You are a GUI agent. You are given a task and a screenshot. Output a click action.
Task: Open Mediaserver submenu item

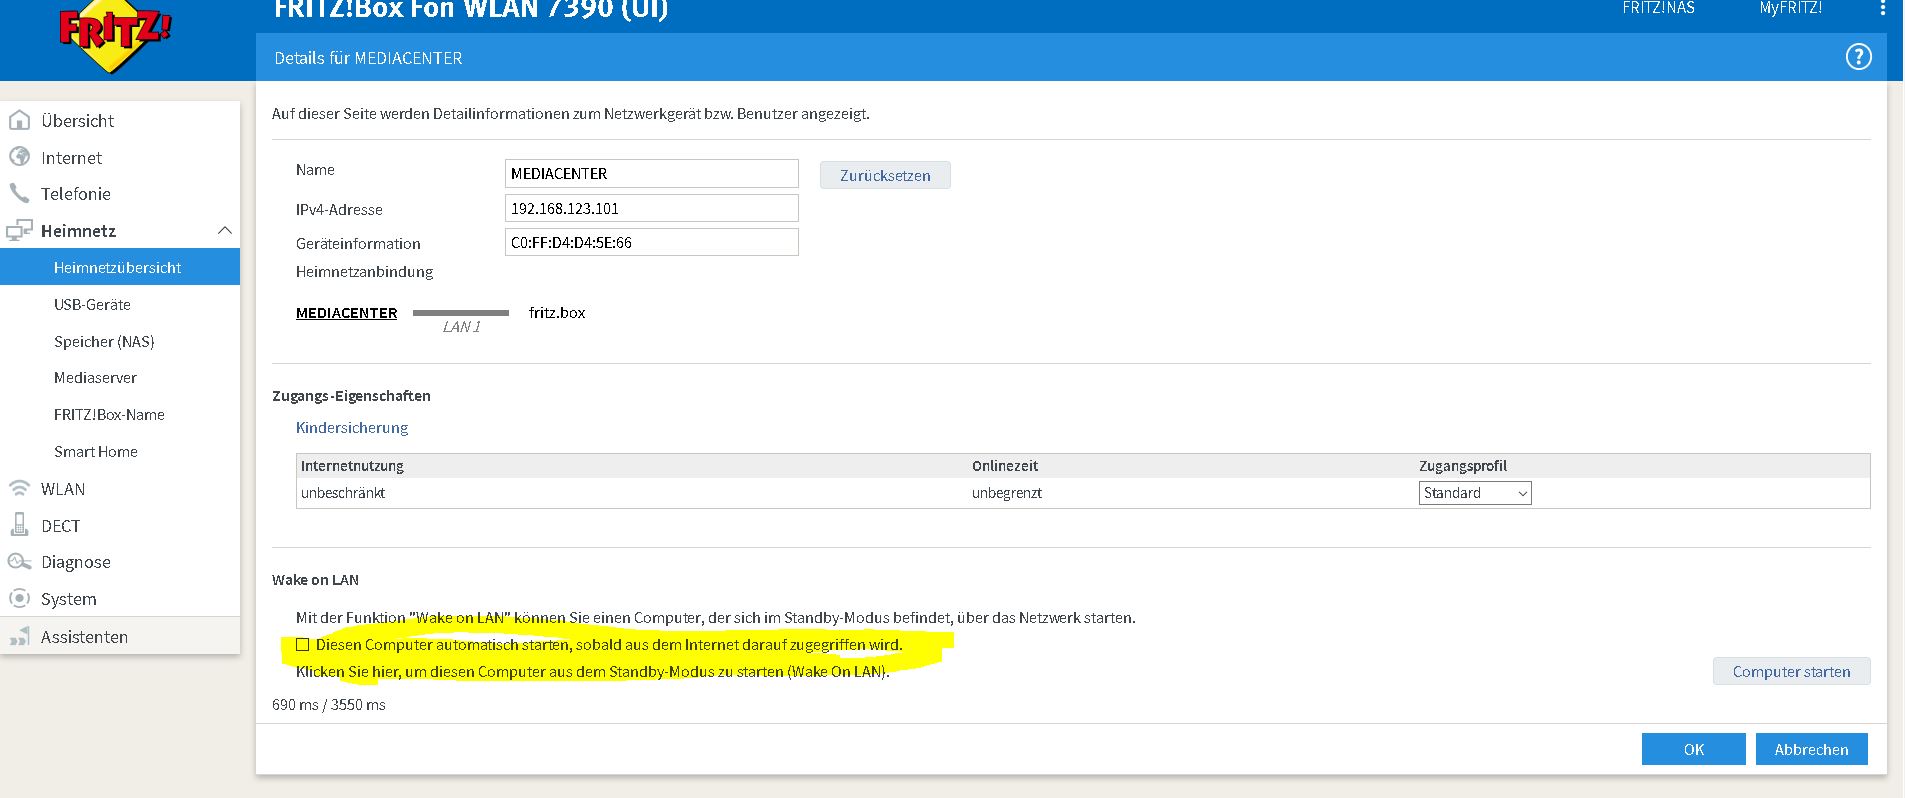pos(95,377)
